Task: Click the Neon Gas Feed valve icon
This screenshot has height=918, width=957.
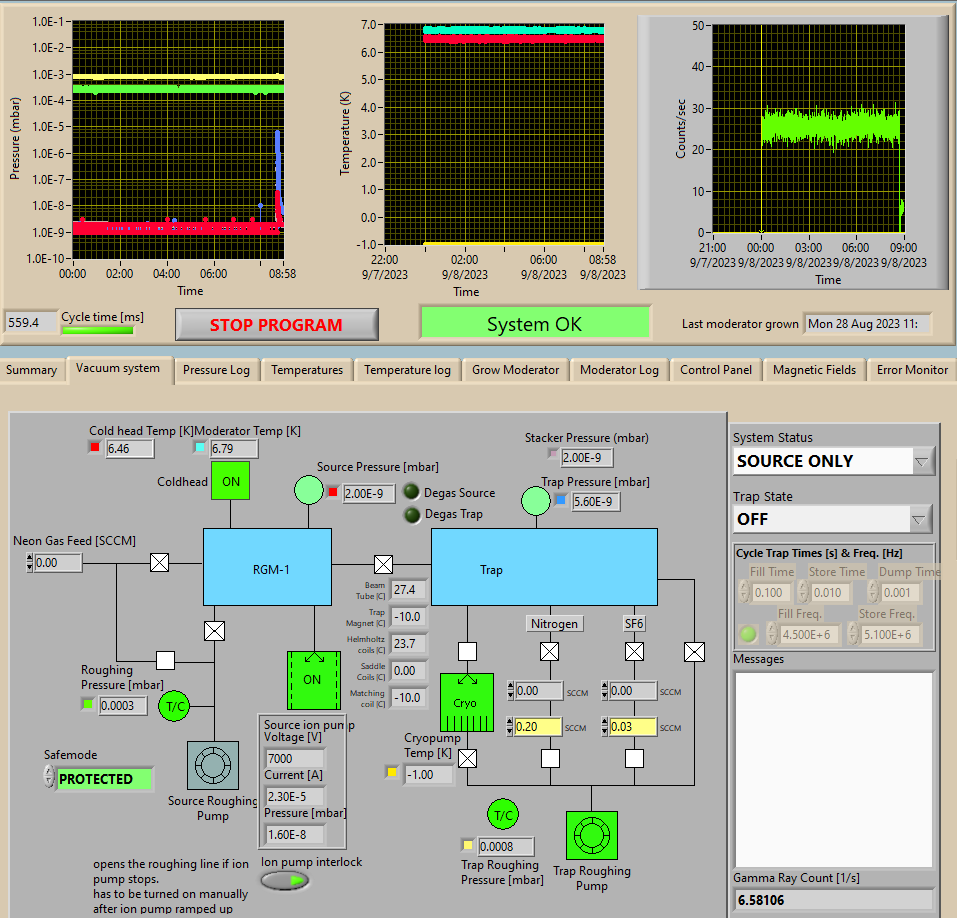Action: point(158,563)
